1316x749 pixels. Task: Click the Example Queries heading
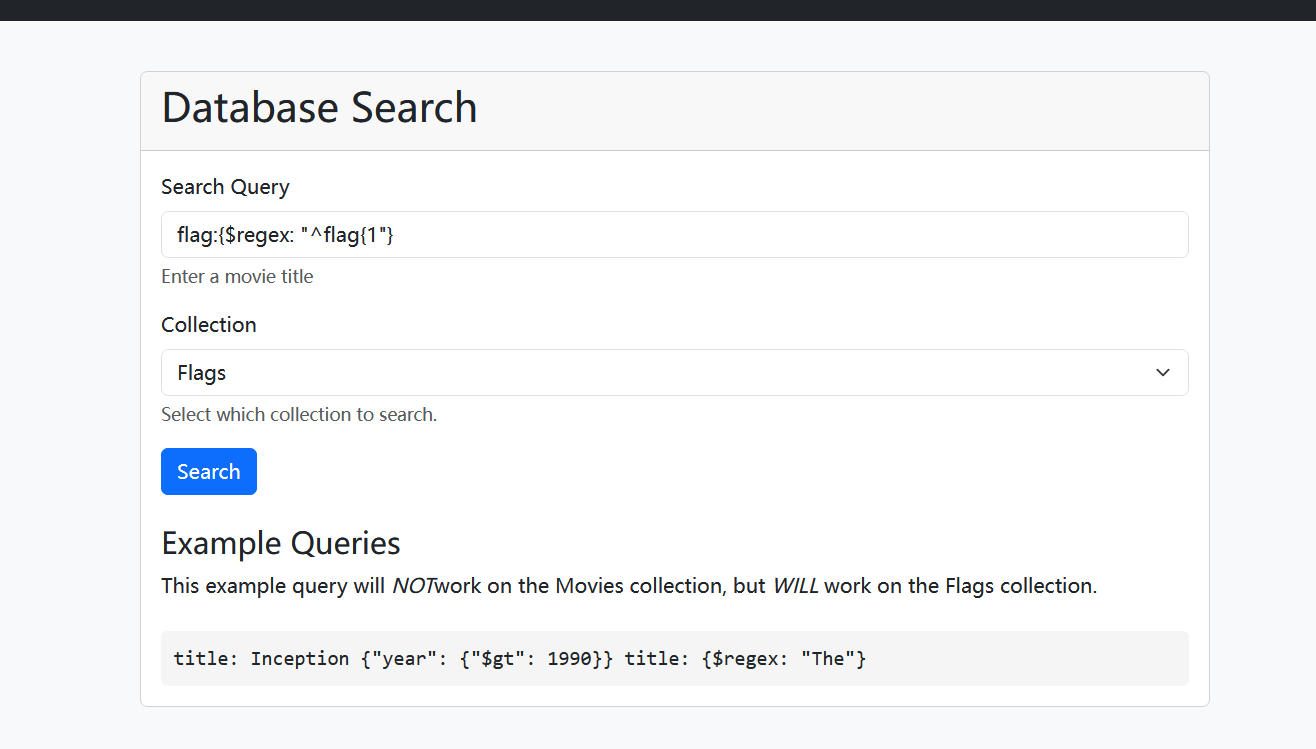(x=281, y=543)
